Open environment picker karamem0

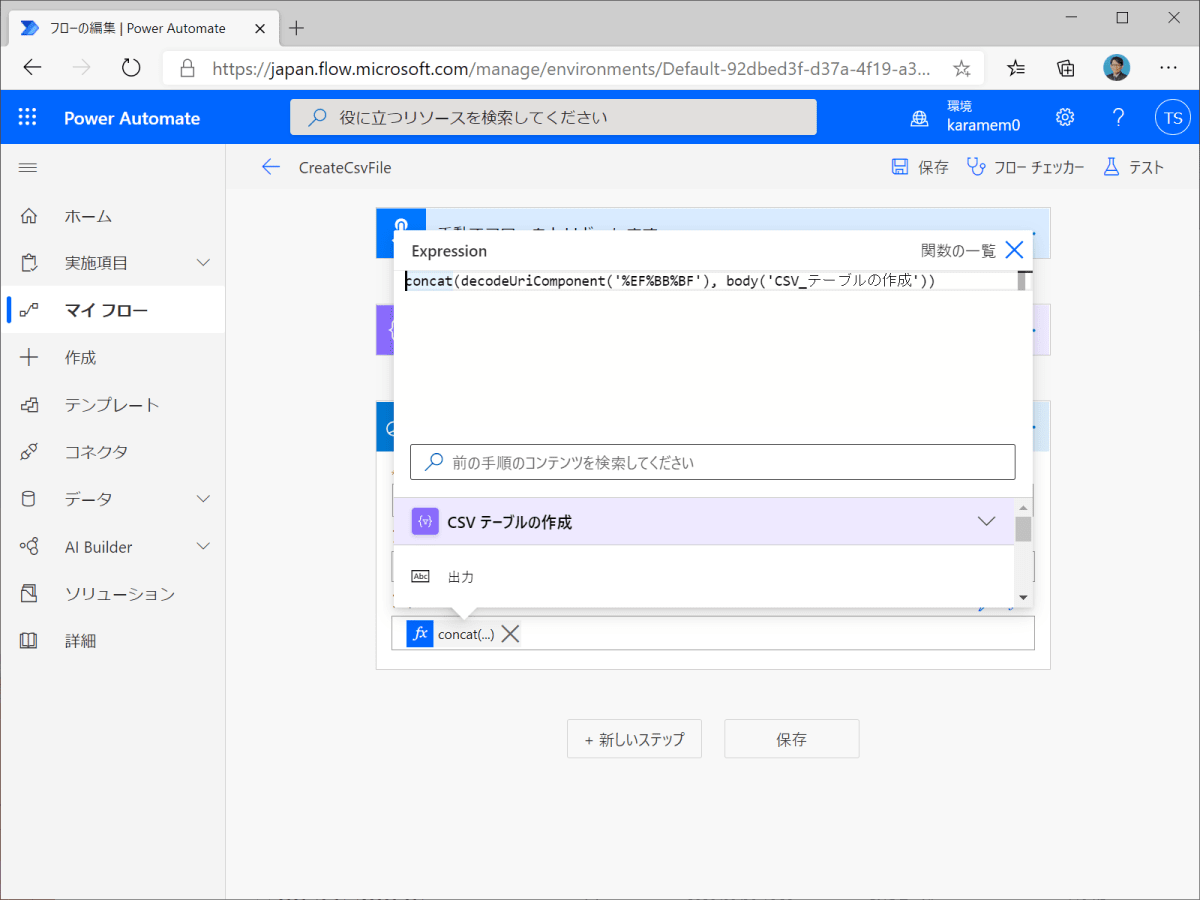point(966,117)
